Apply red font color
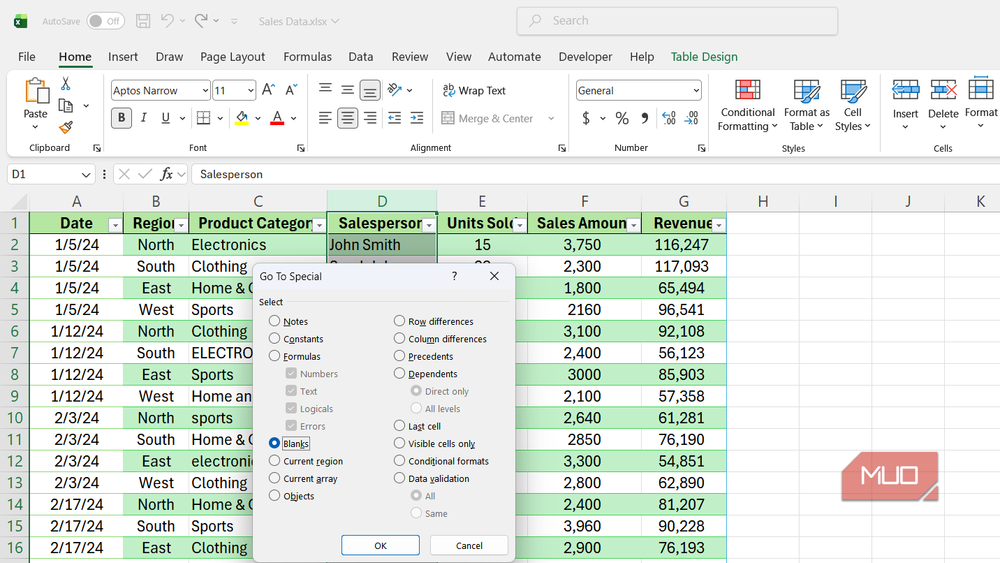 point(277,118)
